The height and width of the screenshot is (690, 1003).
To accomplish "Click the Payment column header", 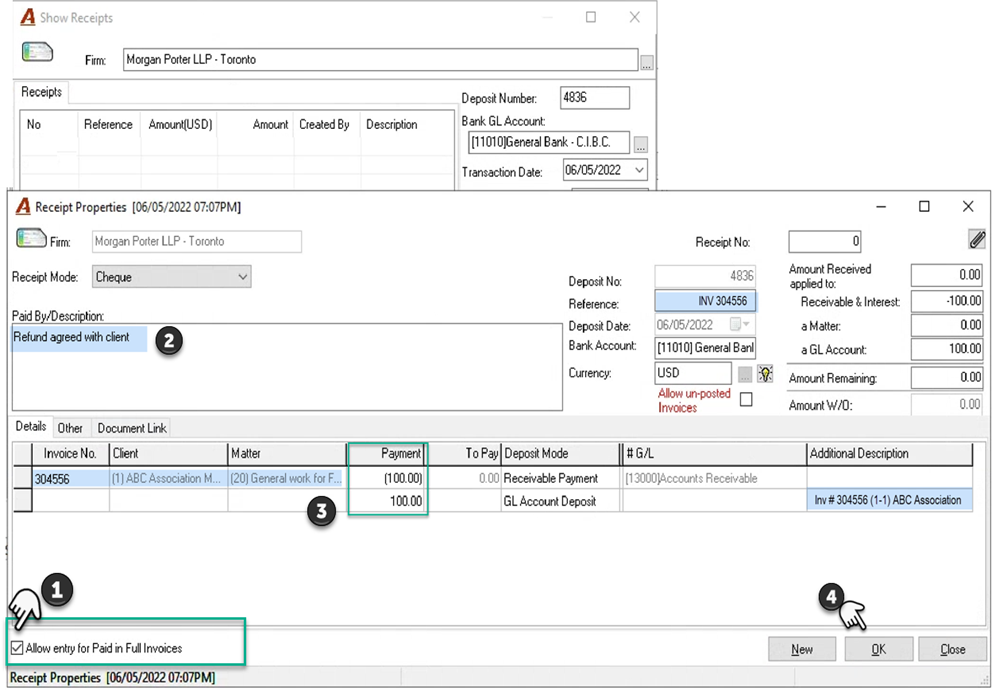I will click(388, 453).
